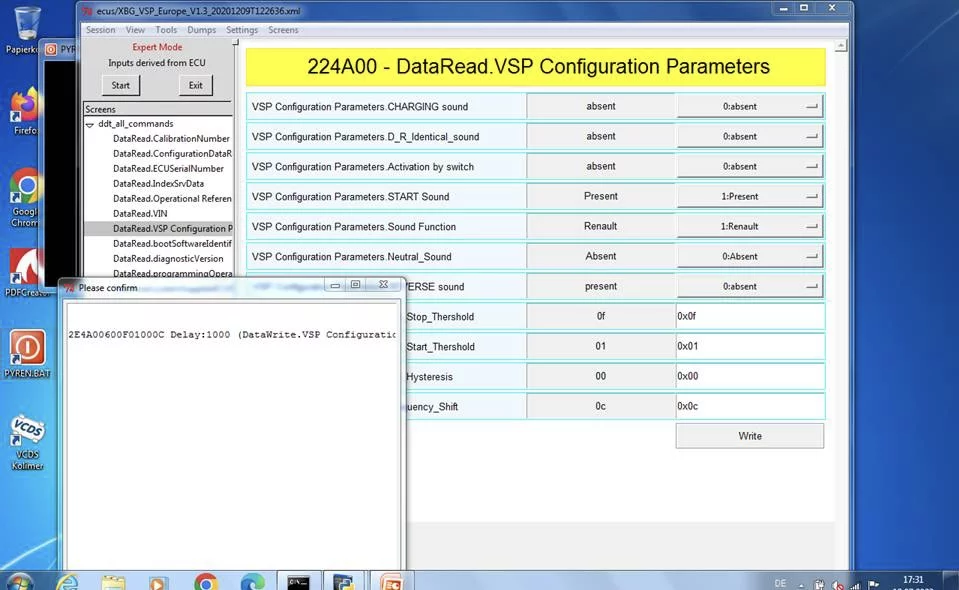Click the DE language indicator
959x590 pixels.
coord(780,583)
